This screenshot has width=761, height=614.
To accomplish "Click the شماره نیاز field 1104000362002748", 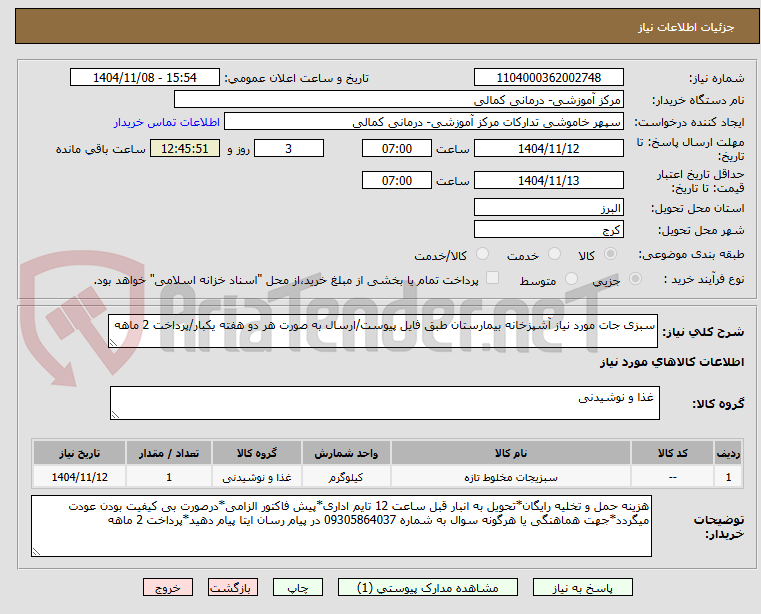I will (x=548, y=78).
